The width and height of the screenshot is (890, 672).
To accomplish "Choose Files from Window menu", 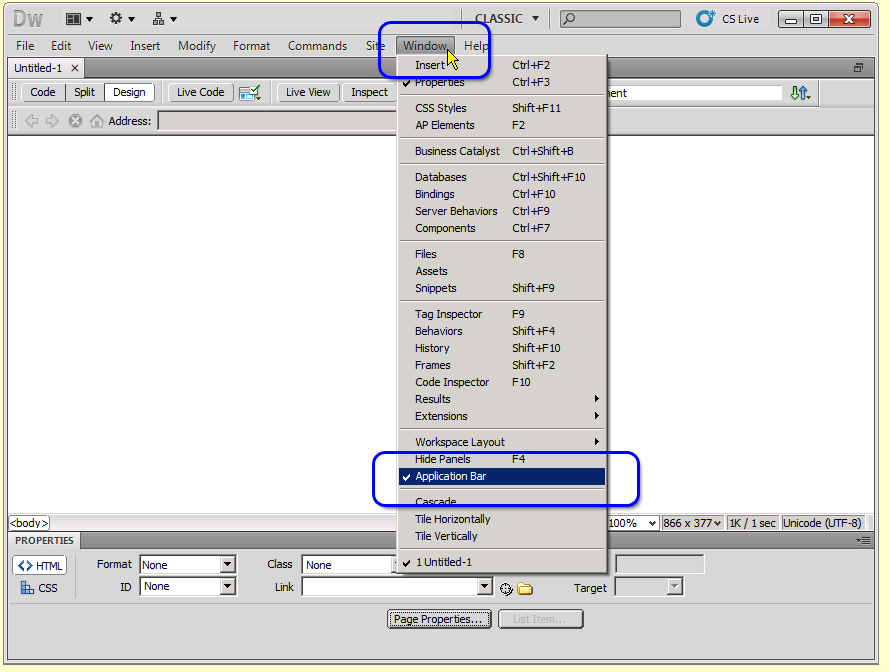I will click(x=502, y=254).
